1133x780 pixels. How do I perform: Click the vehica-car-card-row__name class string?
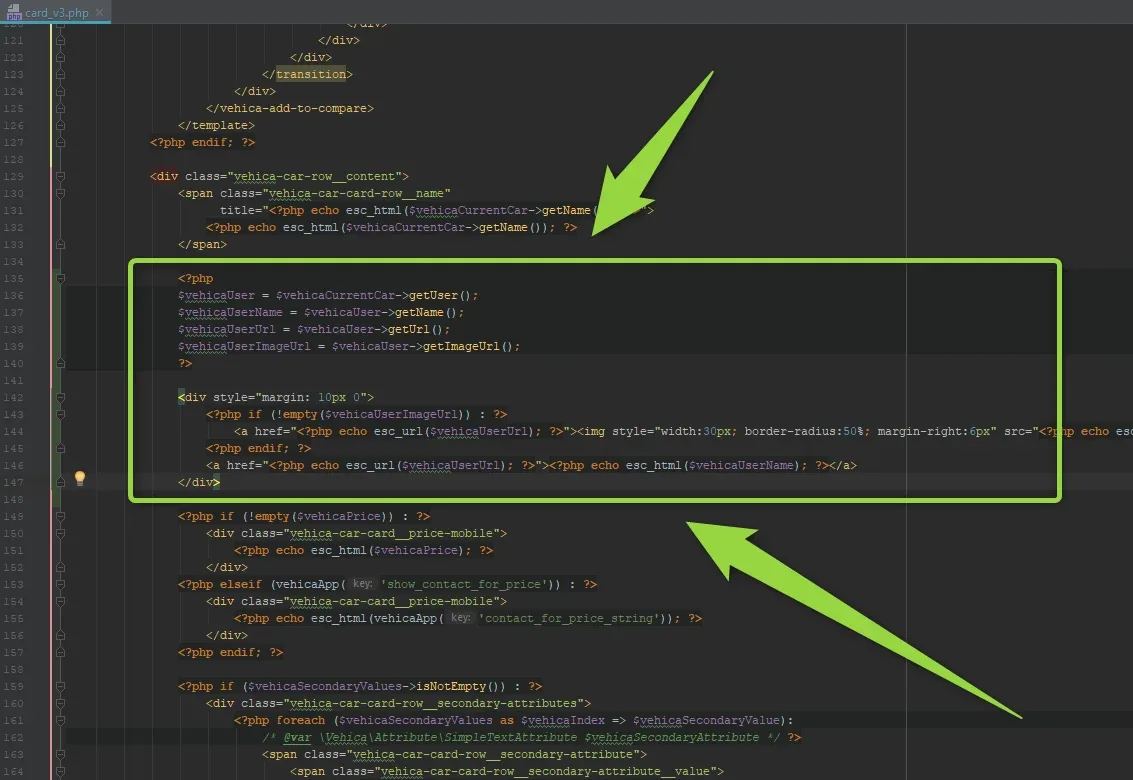click(356, 193)
